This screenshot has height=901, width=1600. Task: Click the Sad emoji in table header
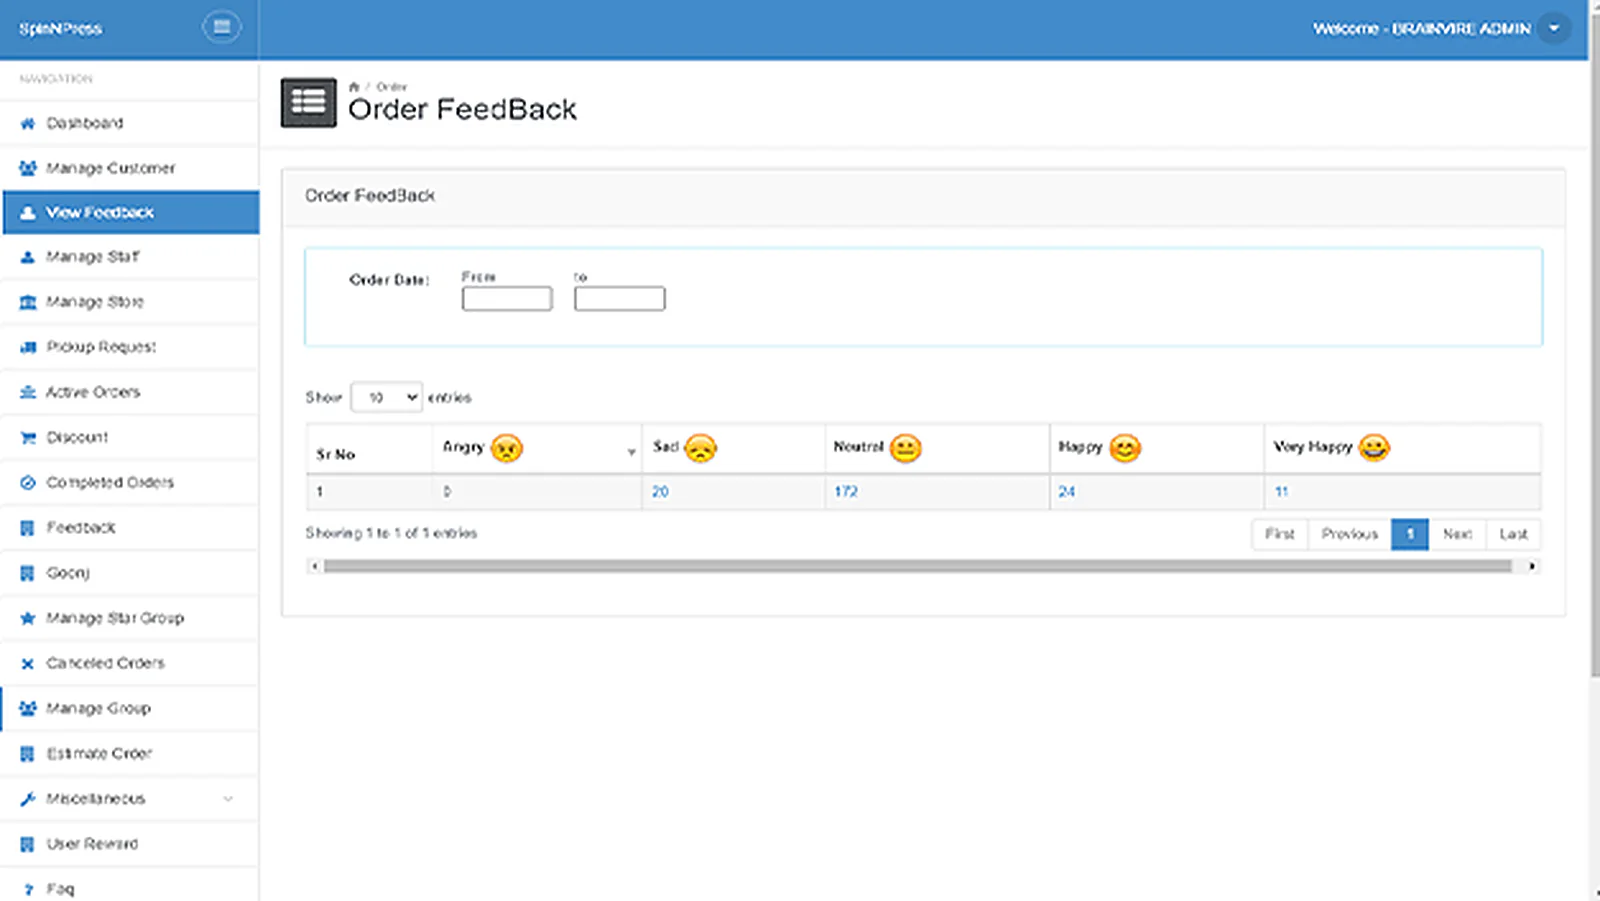700,448
